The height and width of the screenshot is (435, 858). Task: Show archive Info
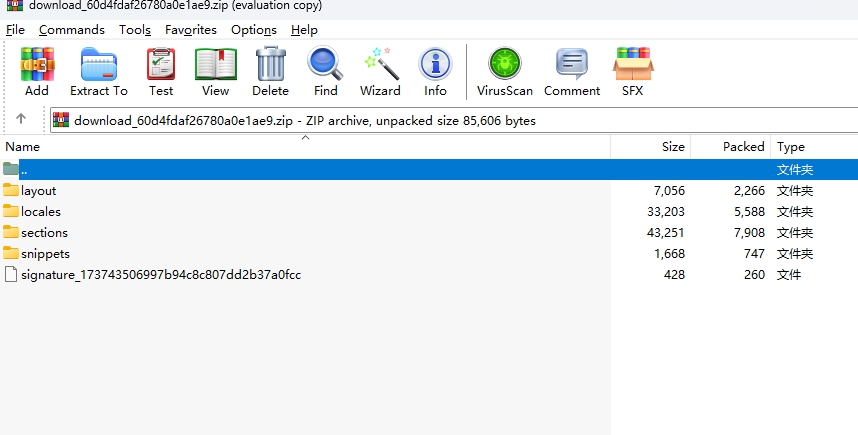pyautogui.click(x=435, y=72)
